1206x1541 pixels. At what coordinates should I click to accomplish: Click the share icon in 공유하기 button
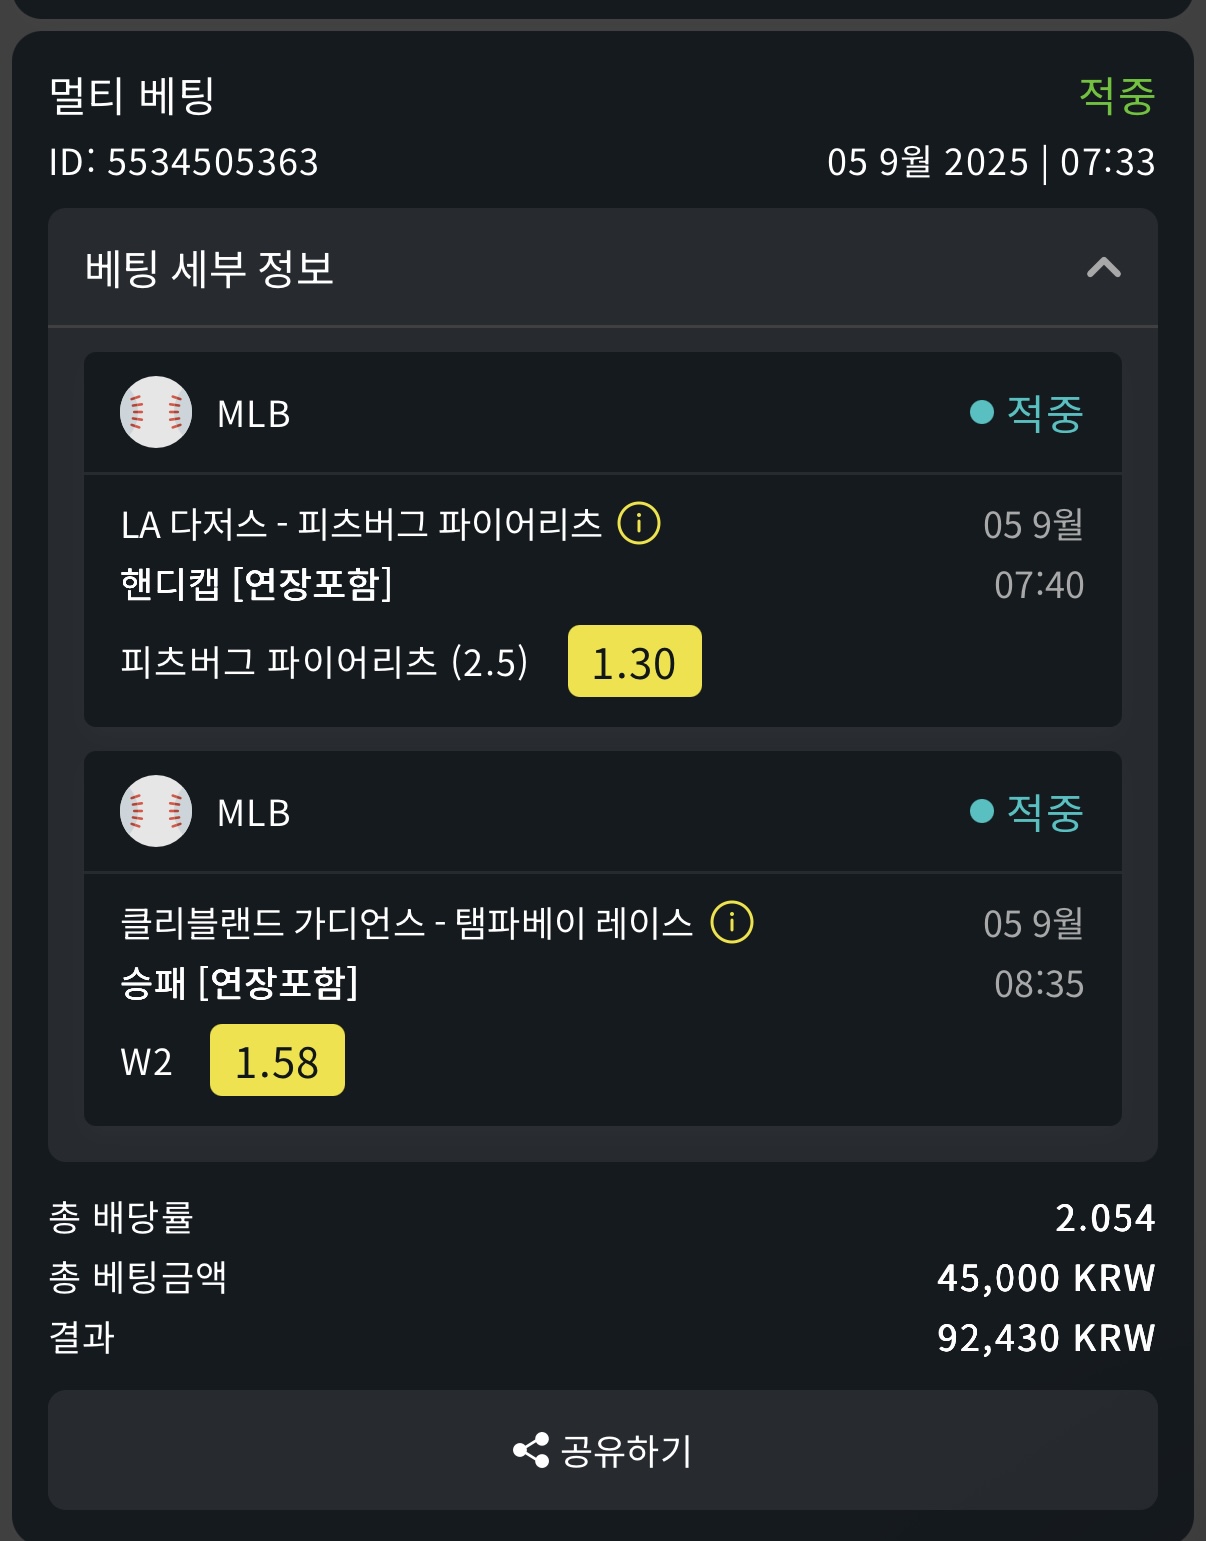click(531, 1450)
